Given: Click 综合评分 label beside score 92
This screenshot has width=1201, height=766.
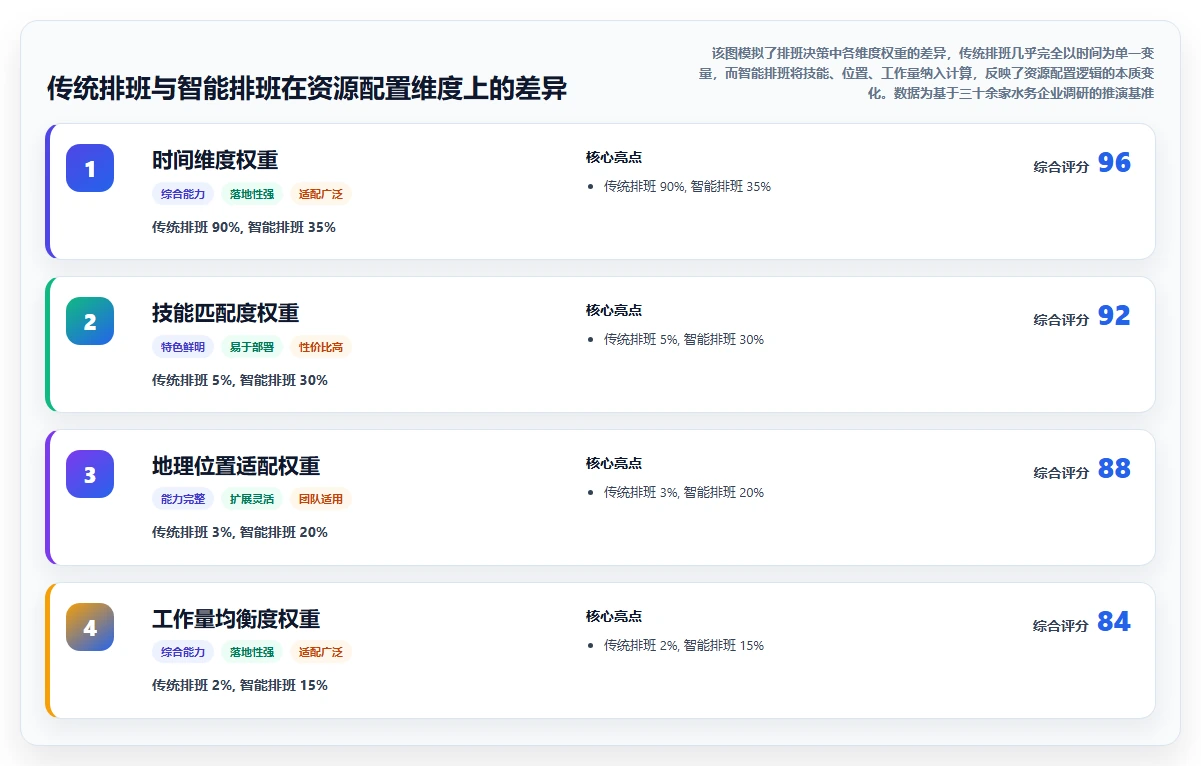Looking at the screenshot, I should pyautogui.click(x=1061, y=320).
